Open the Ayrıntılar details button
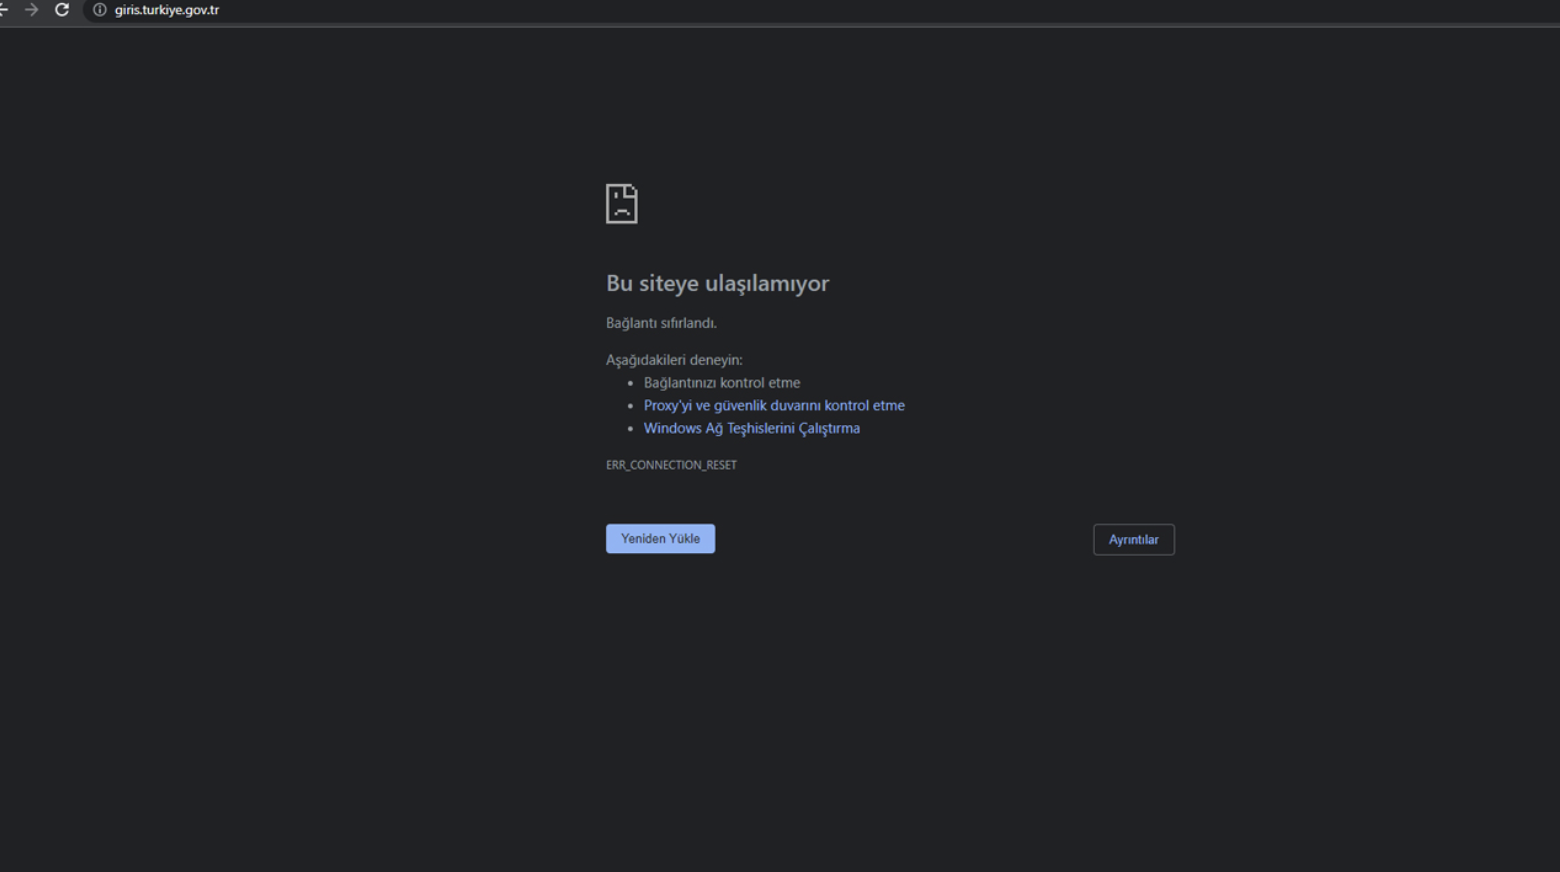 (1133, 540)
